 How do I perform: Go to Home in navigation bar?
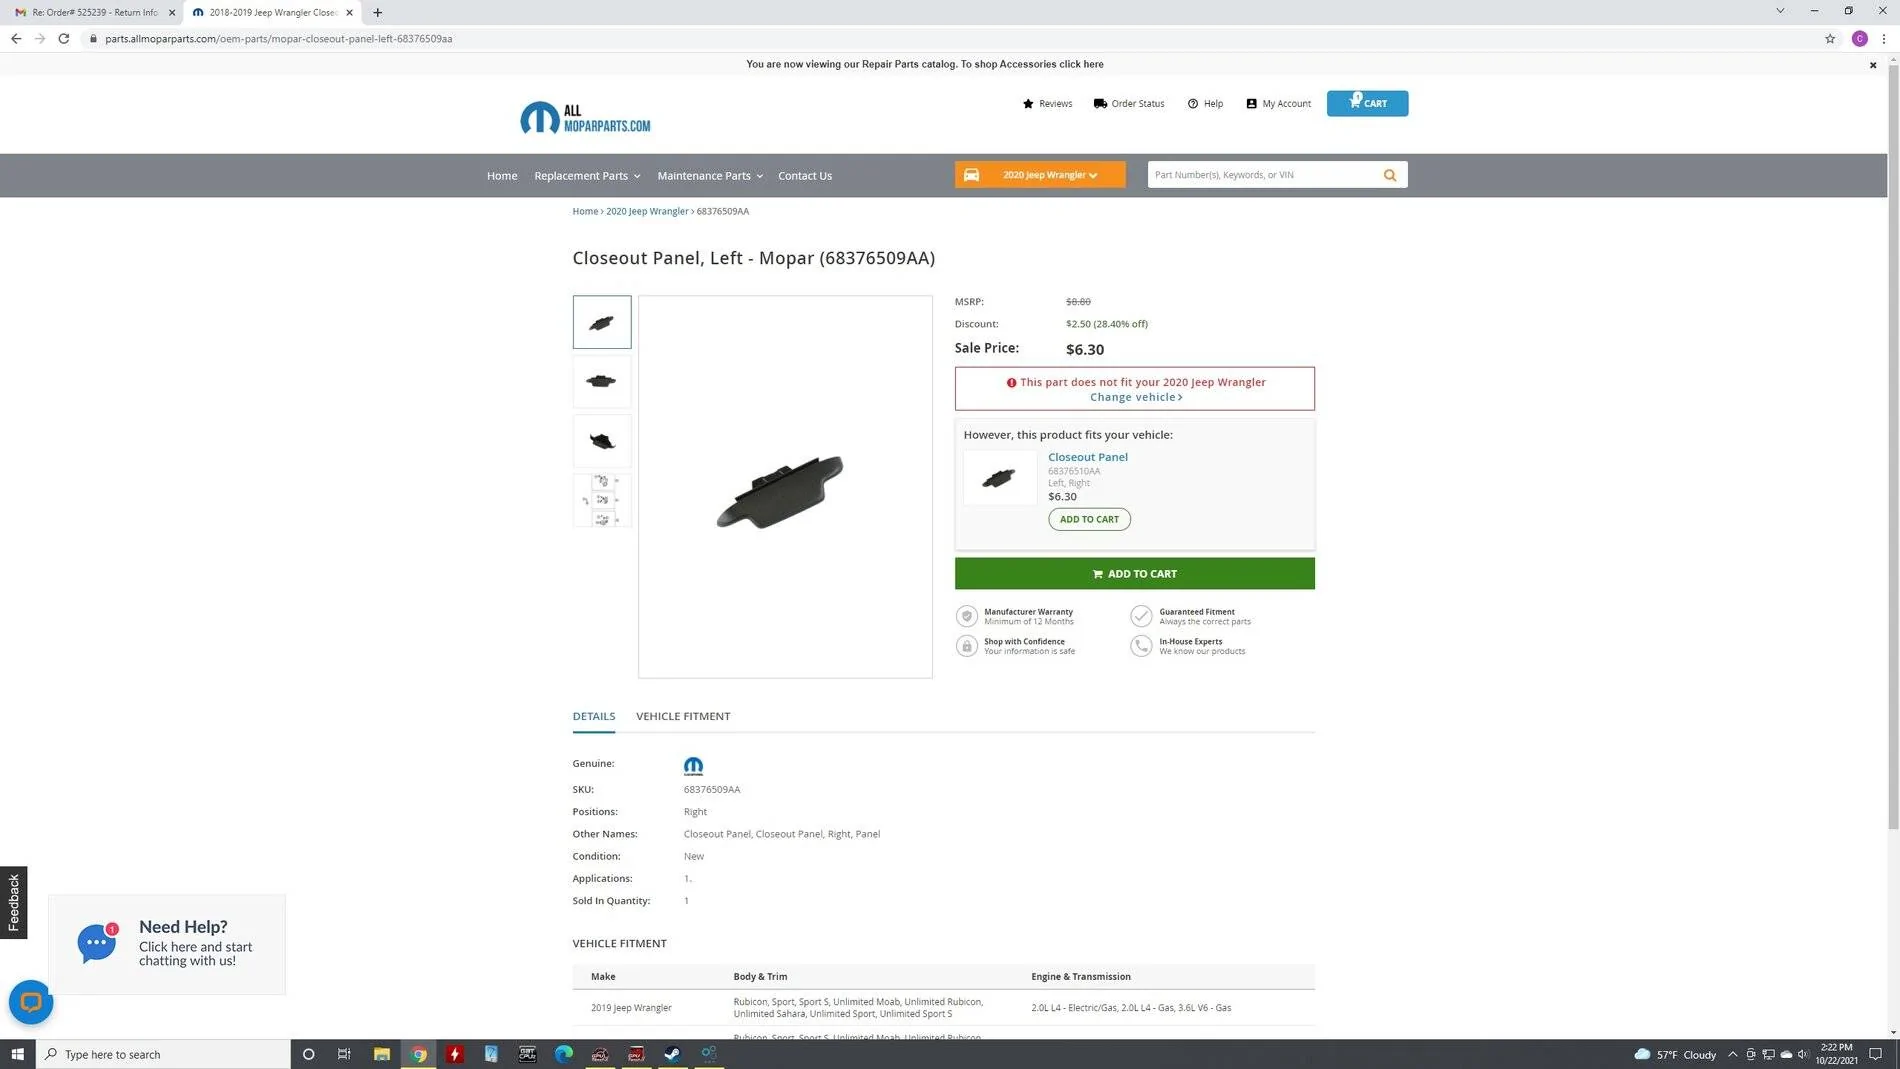(x=502, y=175)
